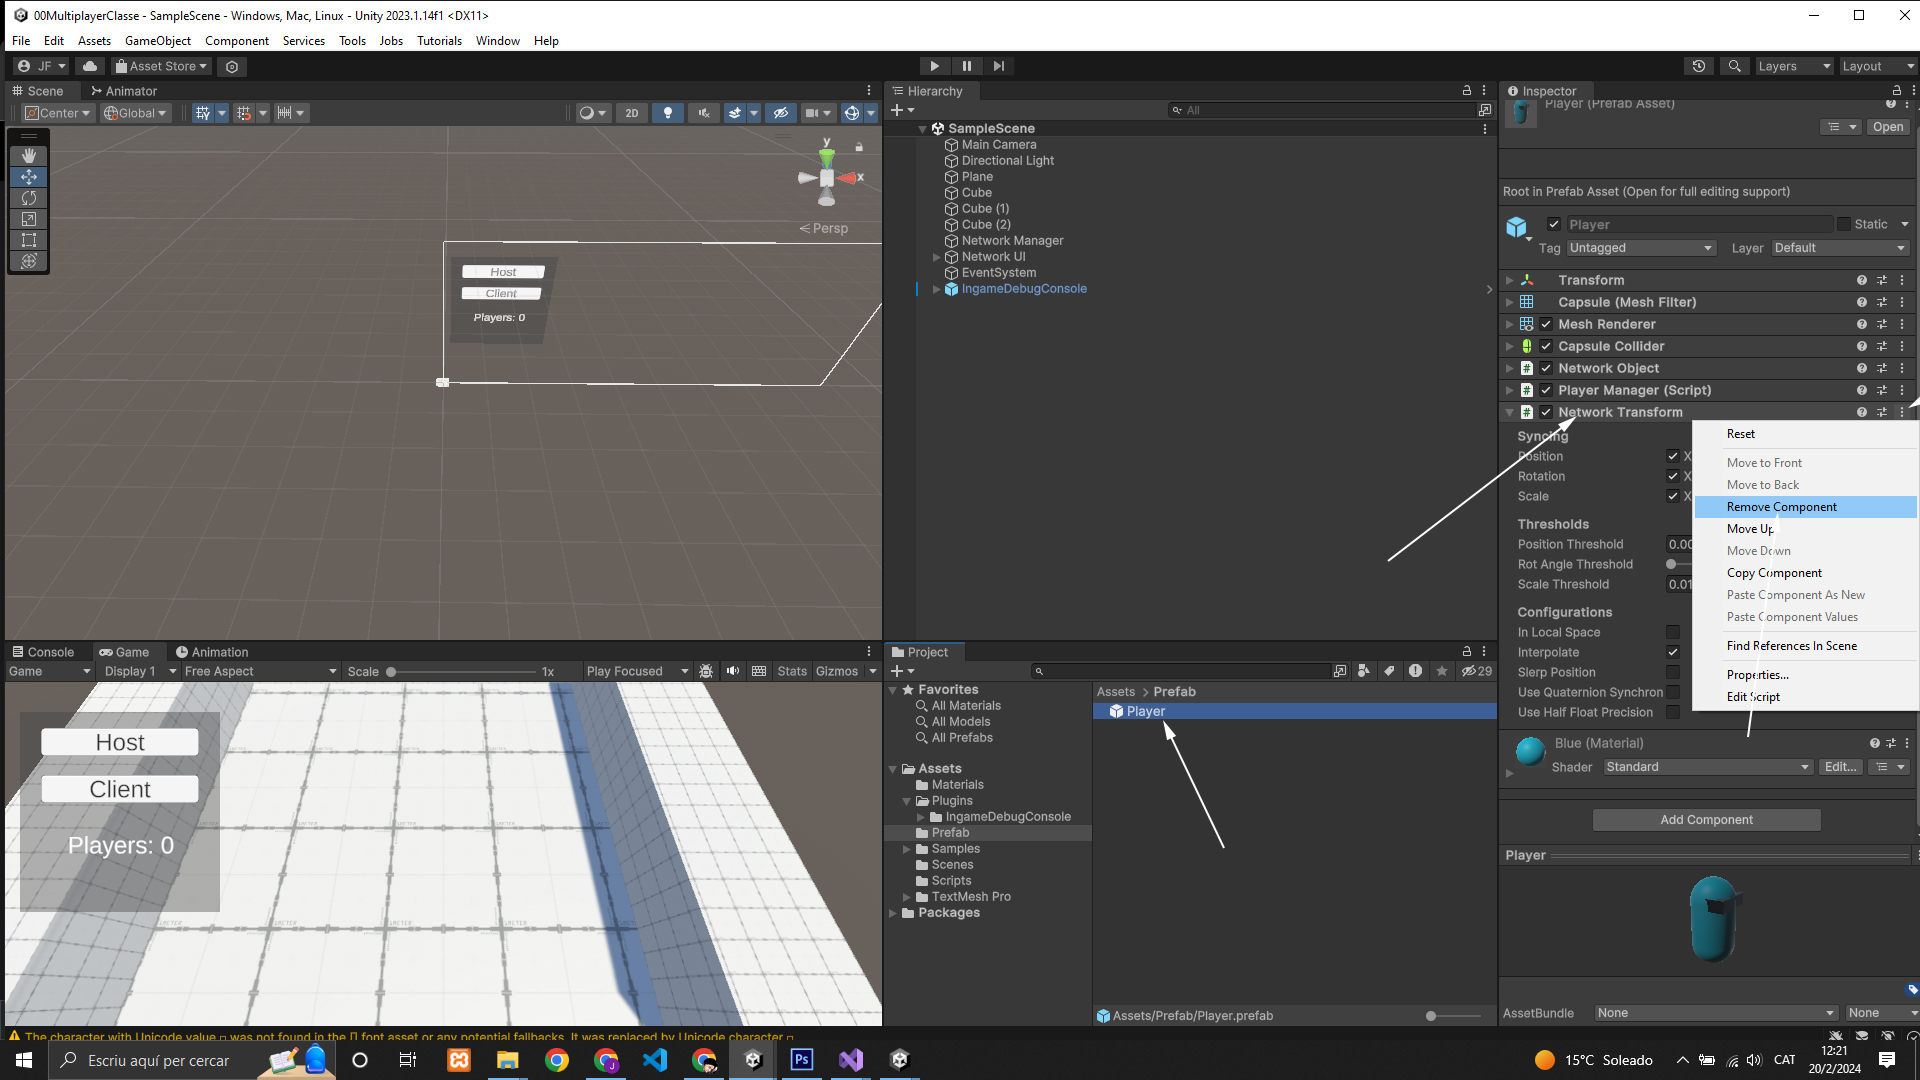
Task: Toggle 2D view mode in Scene
Action: click(x=631, y=113)
